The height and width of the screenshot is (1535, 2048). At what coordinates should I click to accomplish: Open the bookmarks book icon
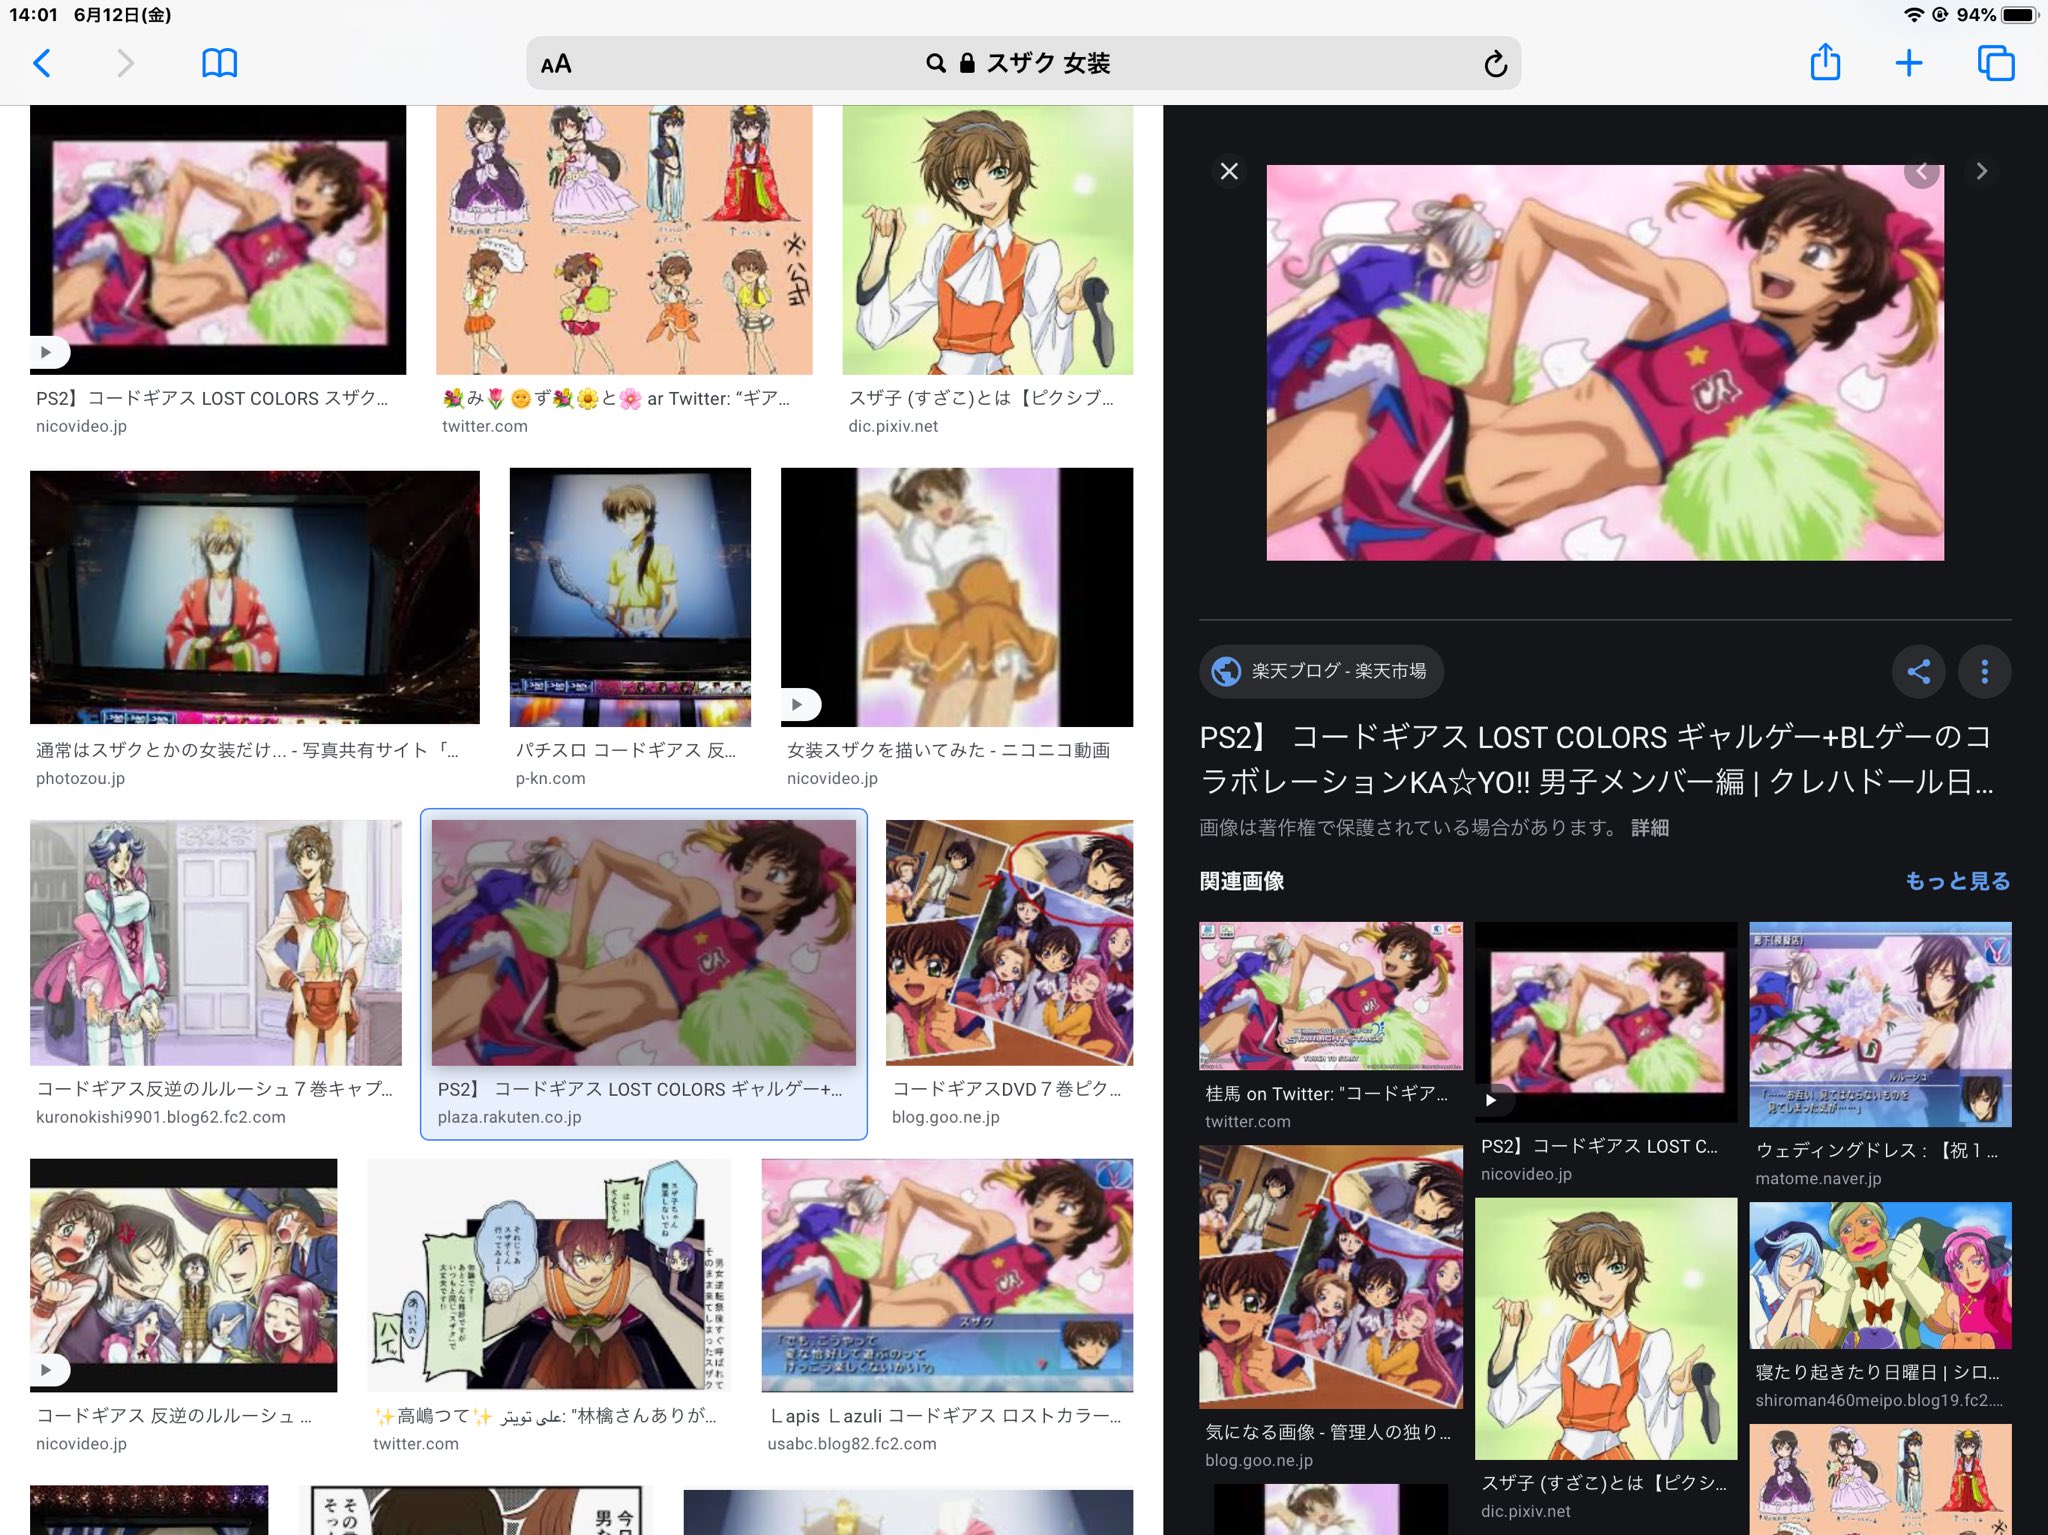click(x=219, y=63)
